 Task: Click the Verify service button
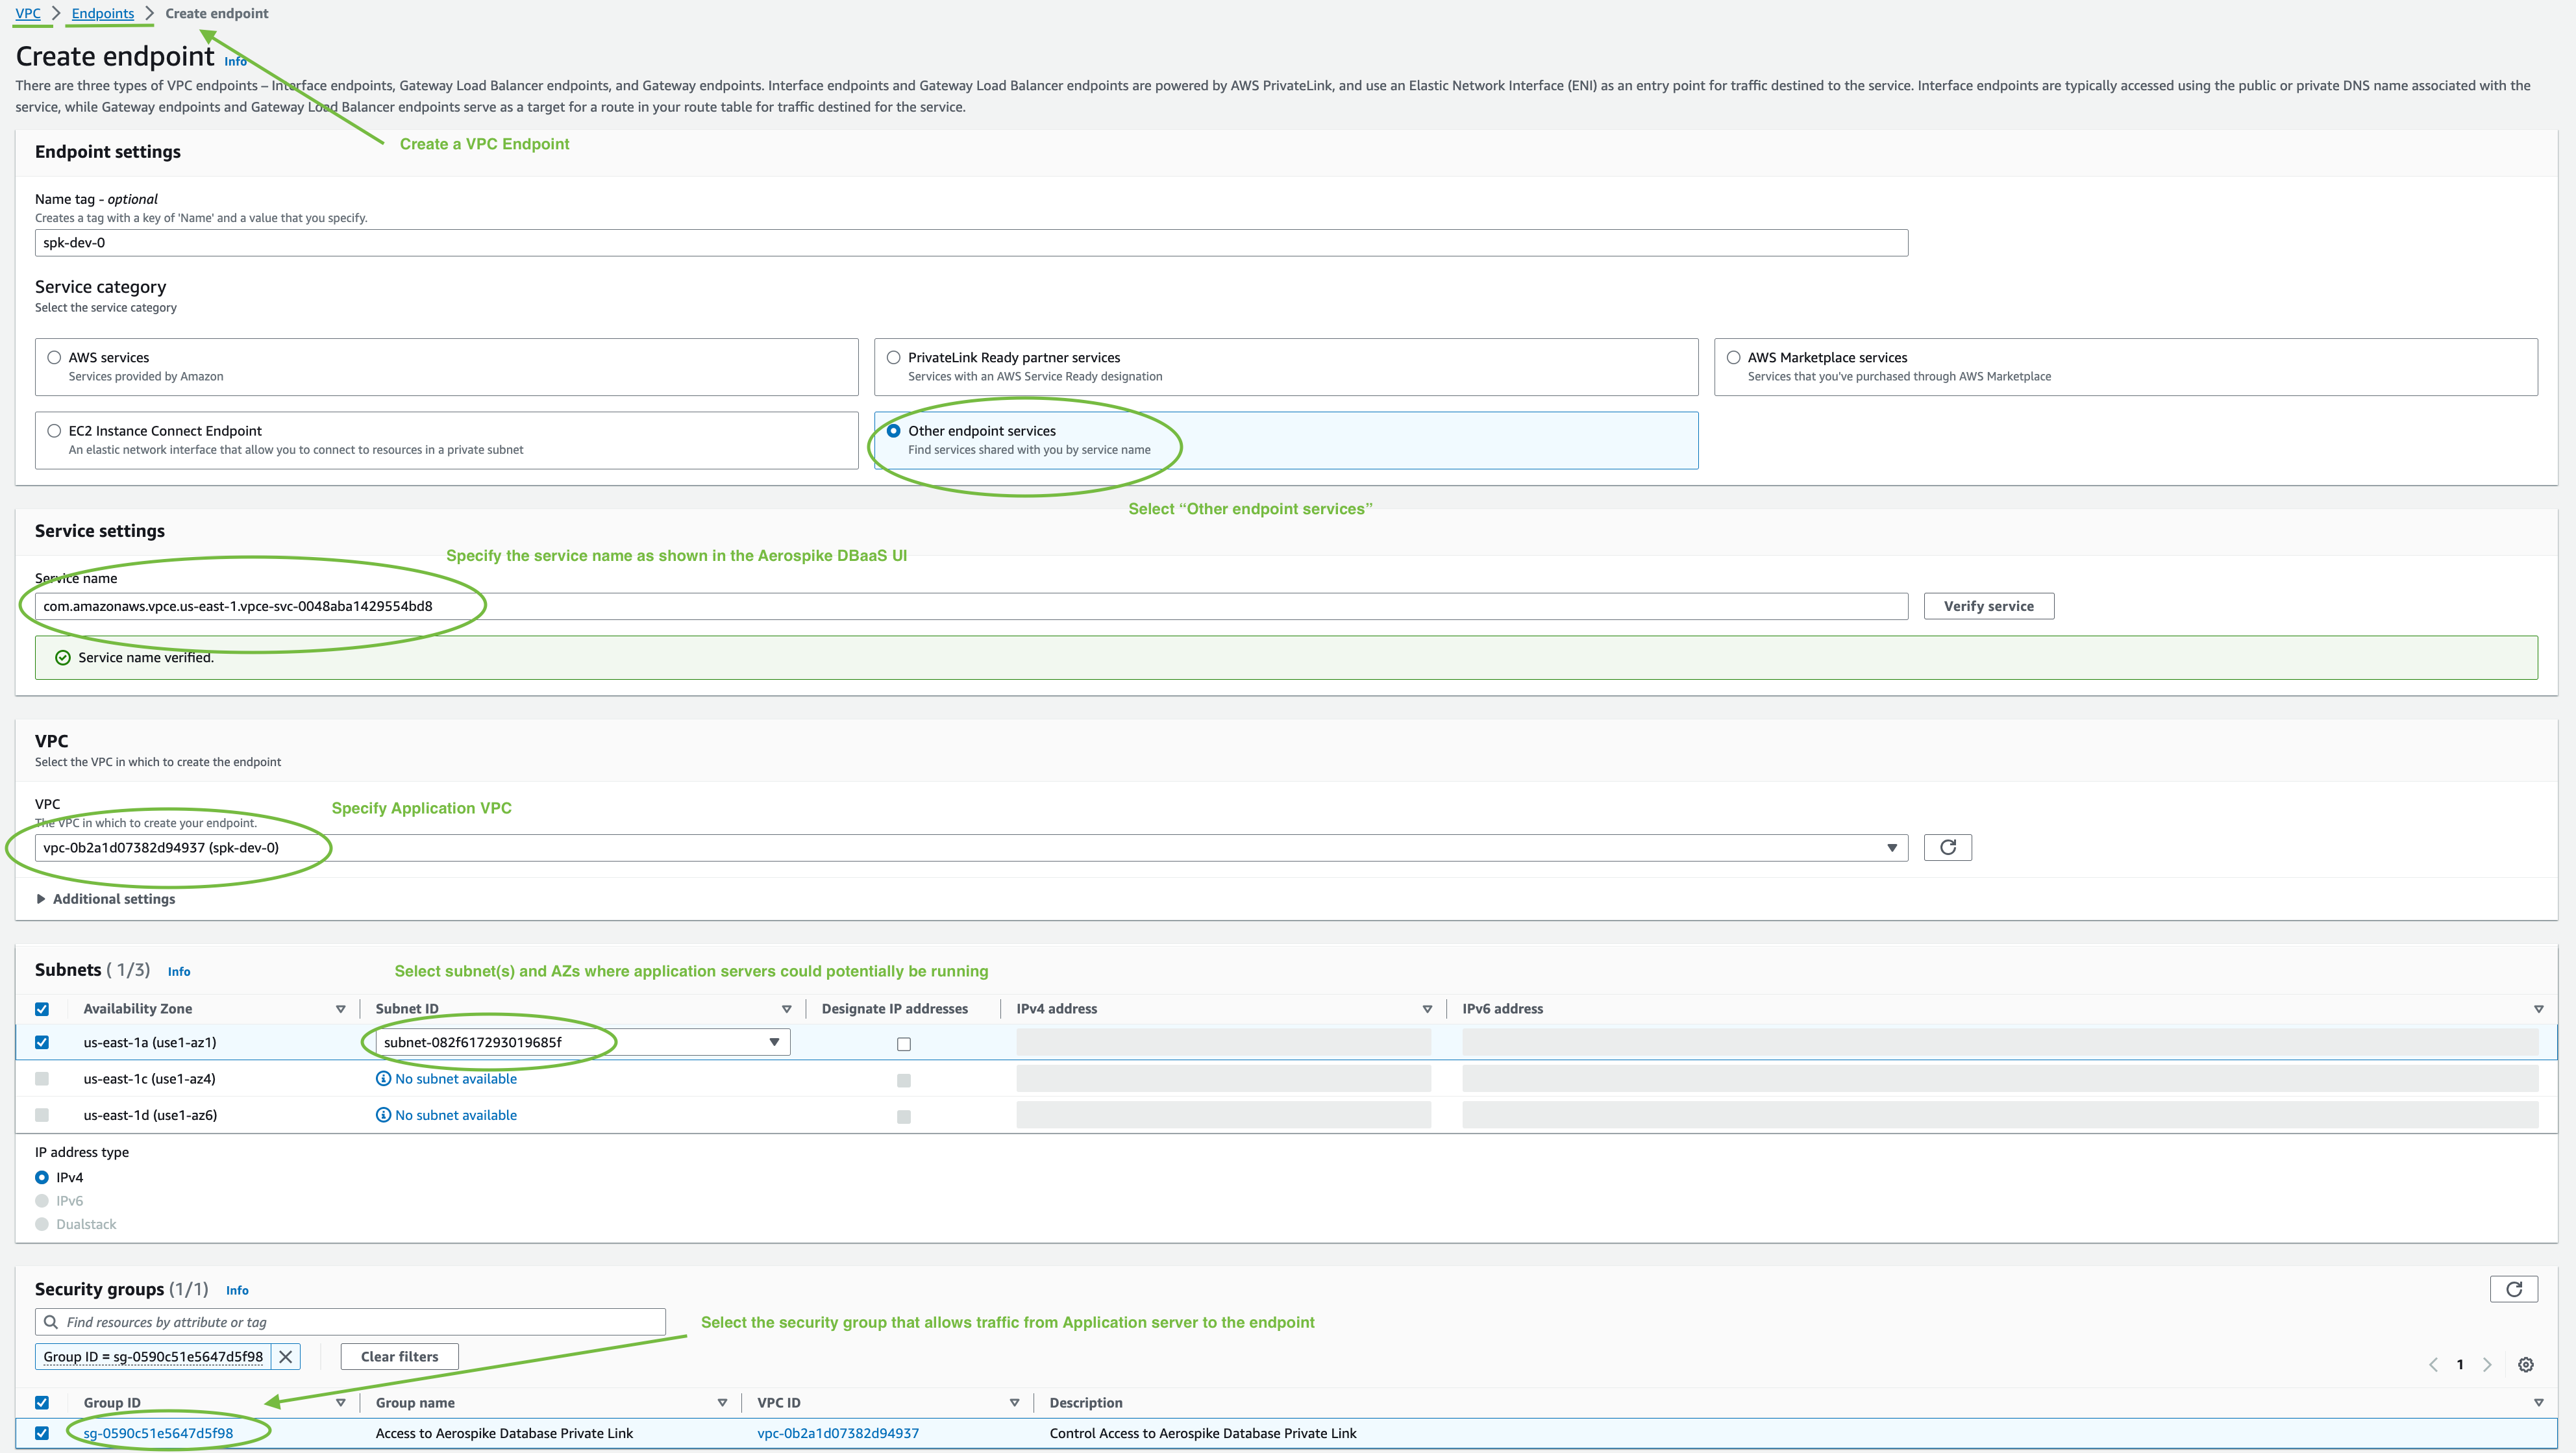pos(1988,606)
